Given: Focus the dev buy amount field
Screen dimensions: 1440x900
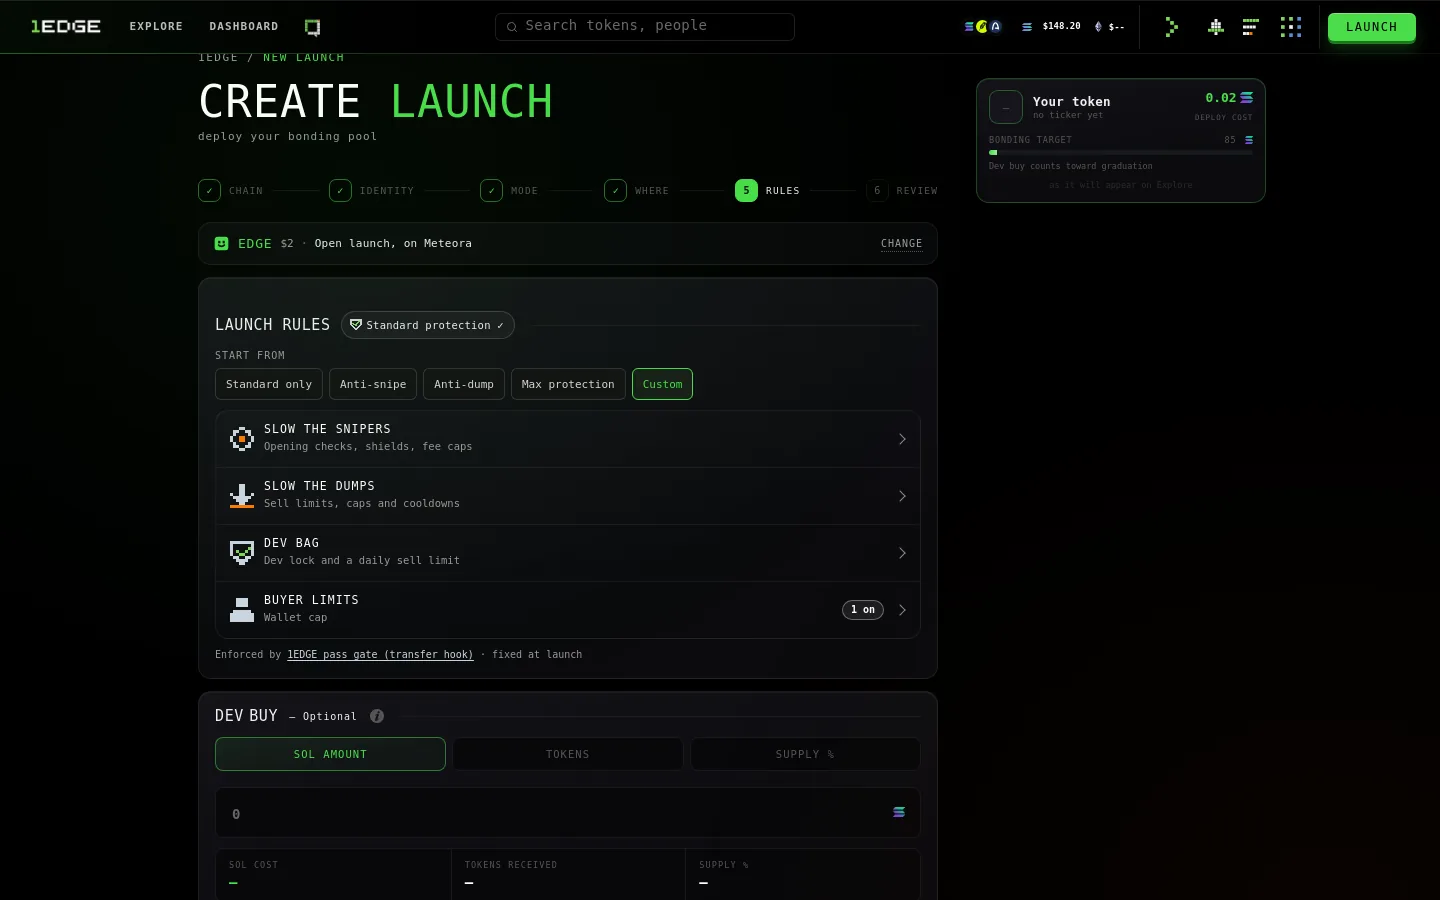Looking at the screenshot, I should click(568, 813).
